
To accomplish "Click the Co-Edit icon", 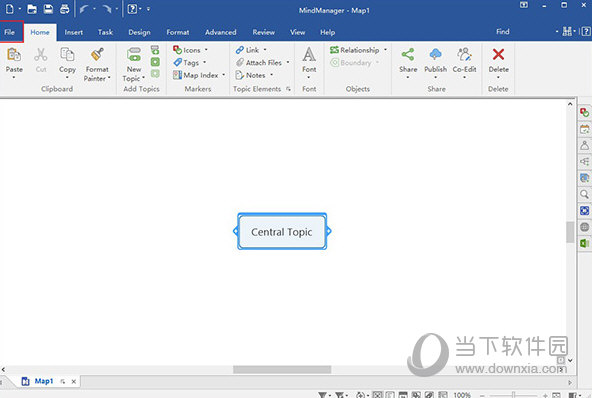I will [464, 55].
